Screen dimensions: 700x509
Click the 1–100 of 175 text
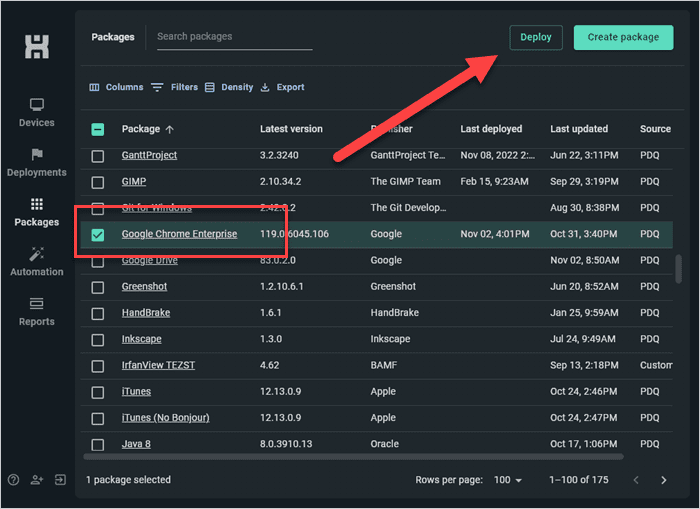(x=579, y=480)
